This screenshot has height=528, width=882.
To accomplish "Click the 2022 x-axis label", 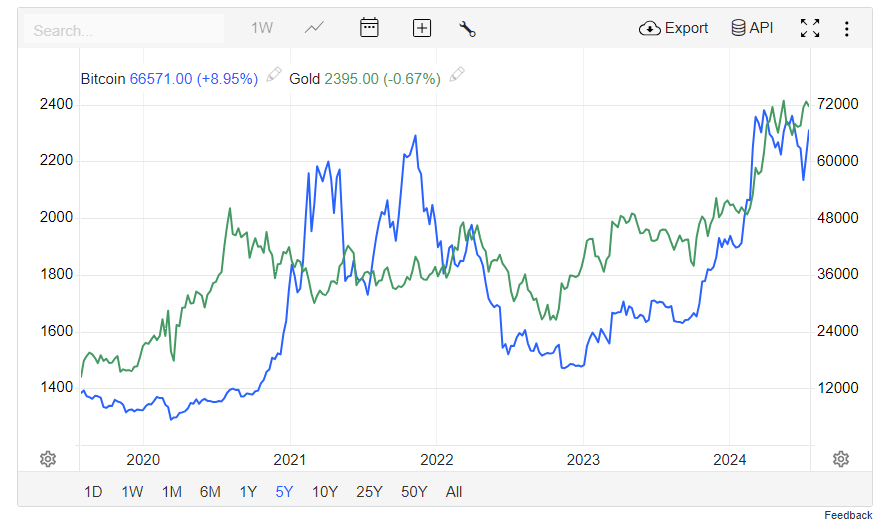I will (436, 459).
